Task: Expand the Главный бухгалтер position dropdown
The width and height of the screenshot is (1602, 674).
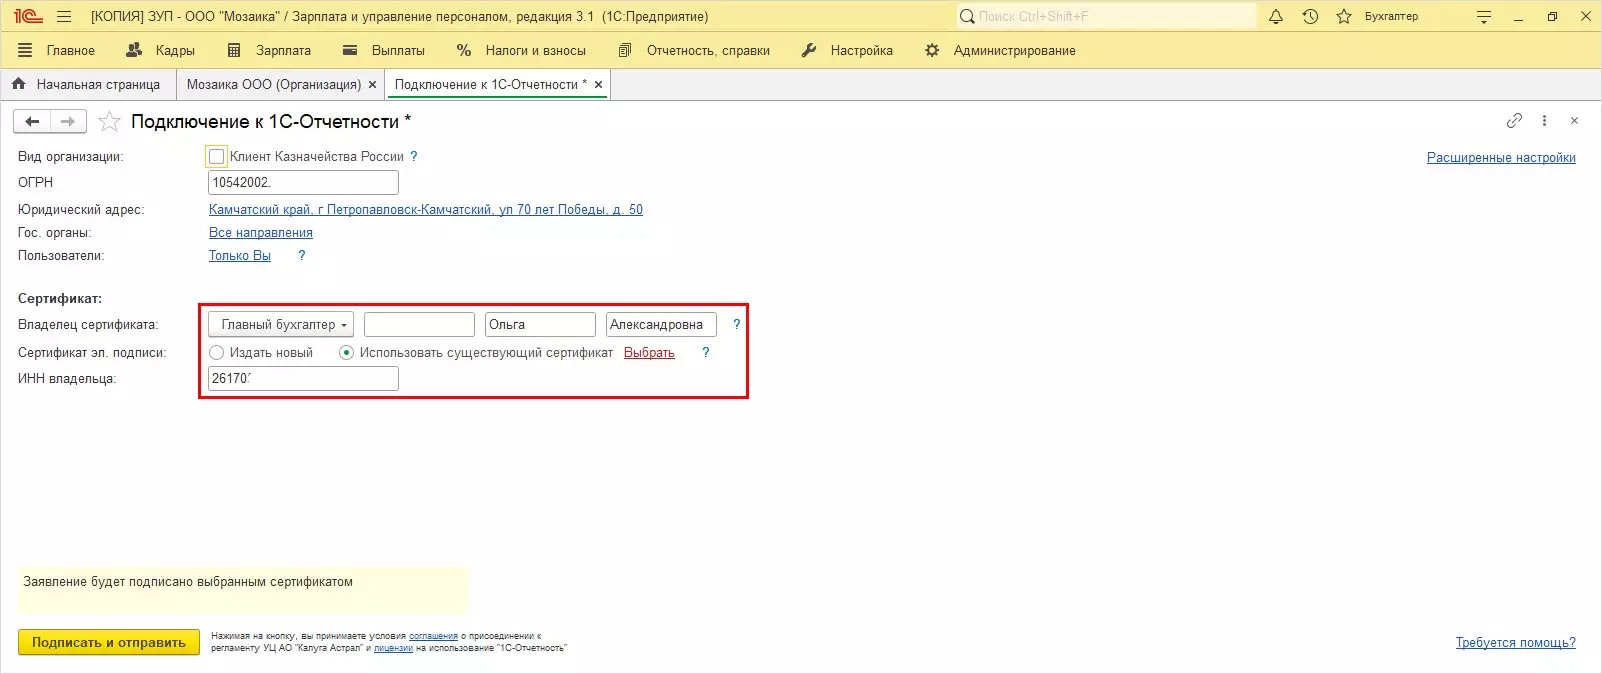Action: click(281, 325)
